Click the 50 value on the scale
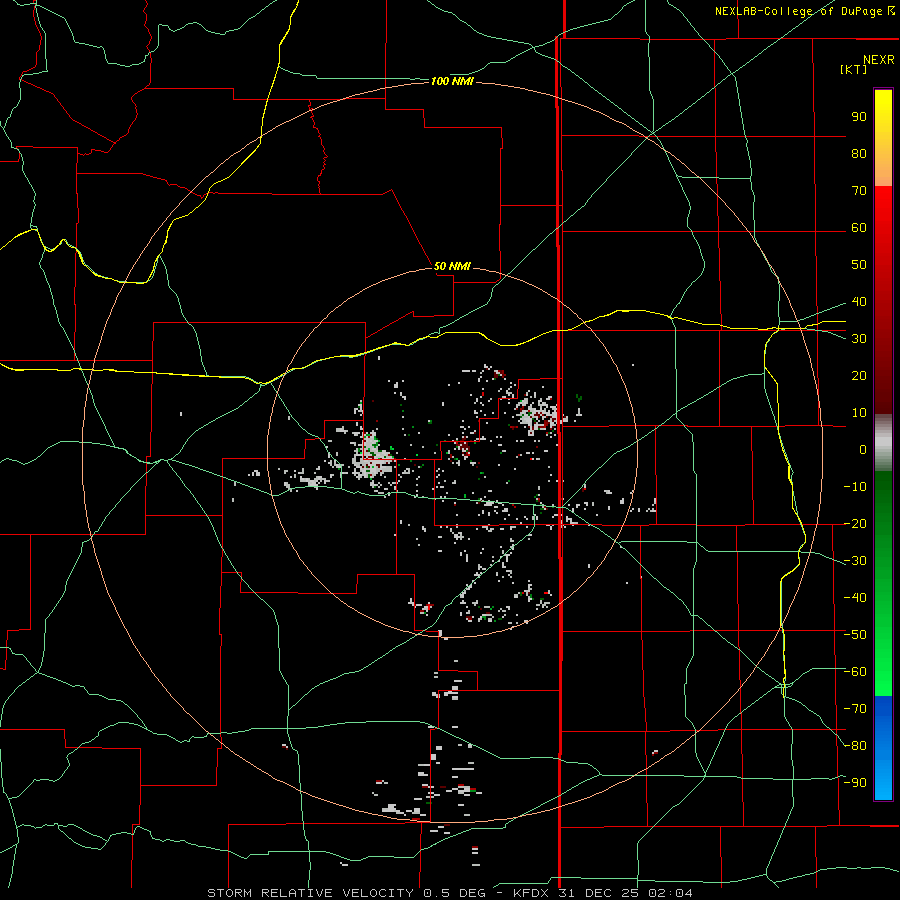 859,265
